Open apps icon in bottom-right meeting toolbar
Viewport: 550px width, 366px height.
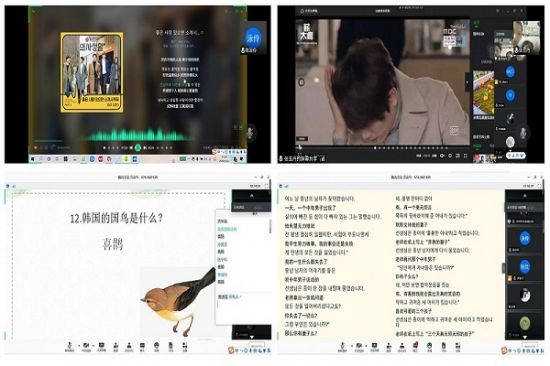[x=458, y=346]
